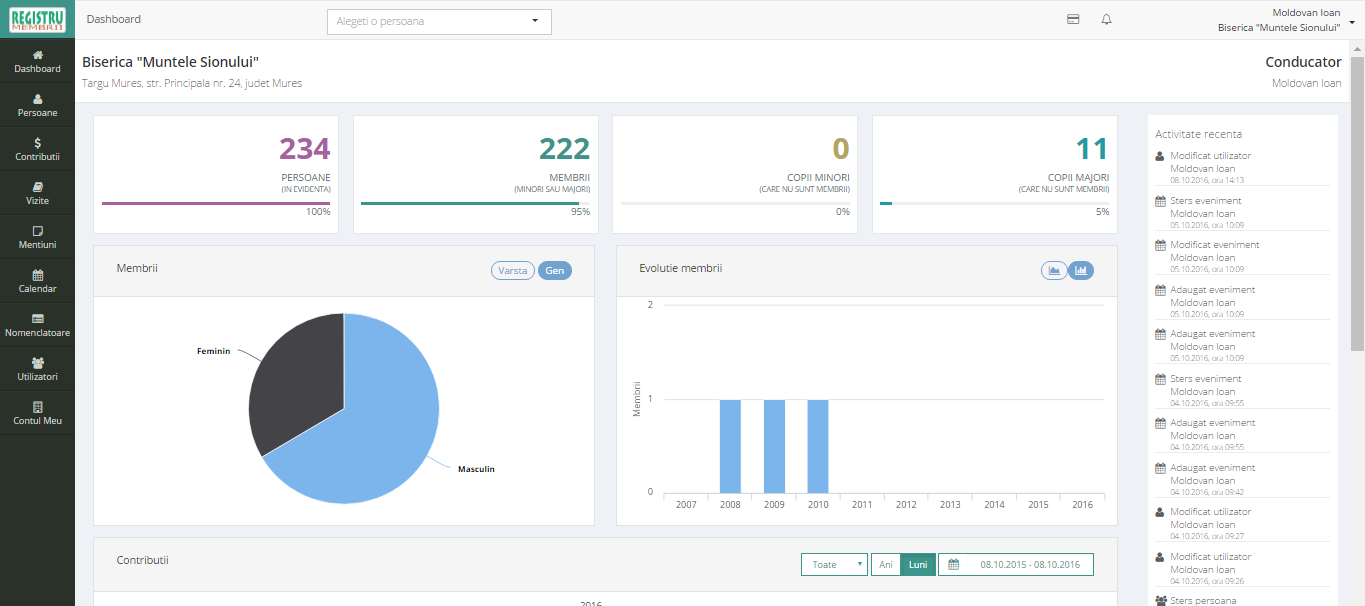Click the calendar icon in the date range field

(x=953, y=564)
